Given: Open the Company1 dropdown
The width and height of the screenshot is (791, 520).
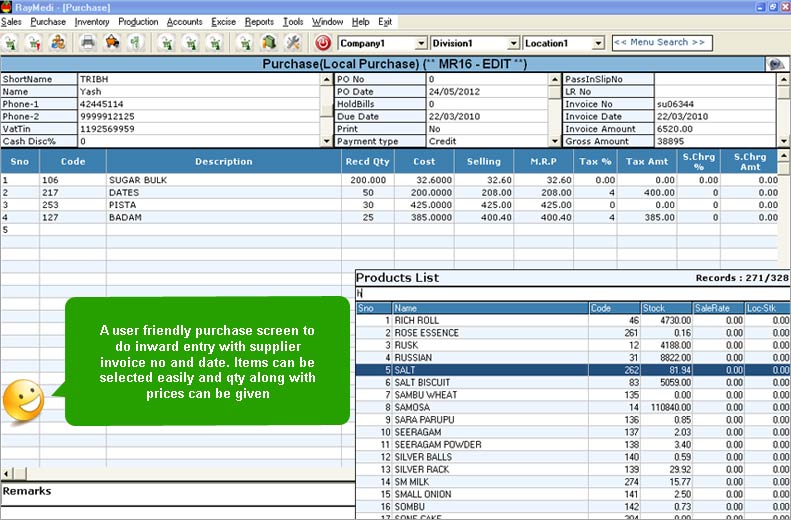Looking at the screenshot, I should [x=421, y=43].
